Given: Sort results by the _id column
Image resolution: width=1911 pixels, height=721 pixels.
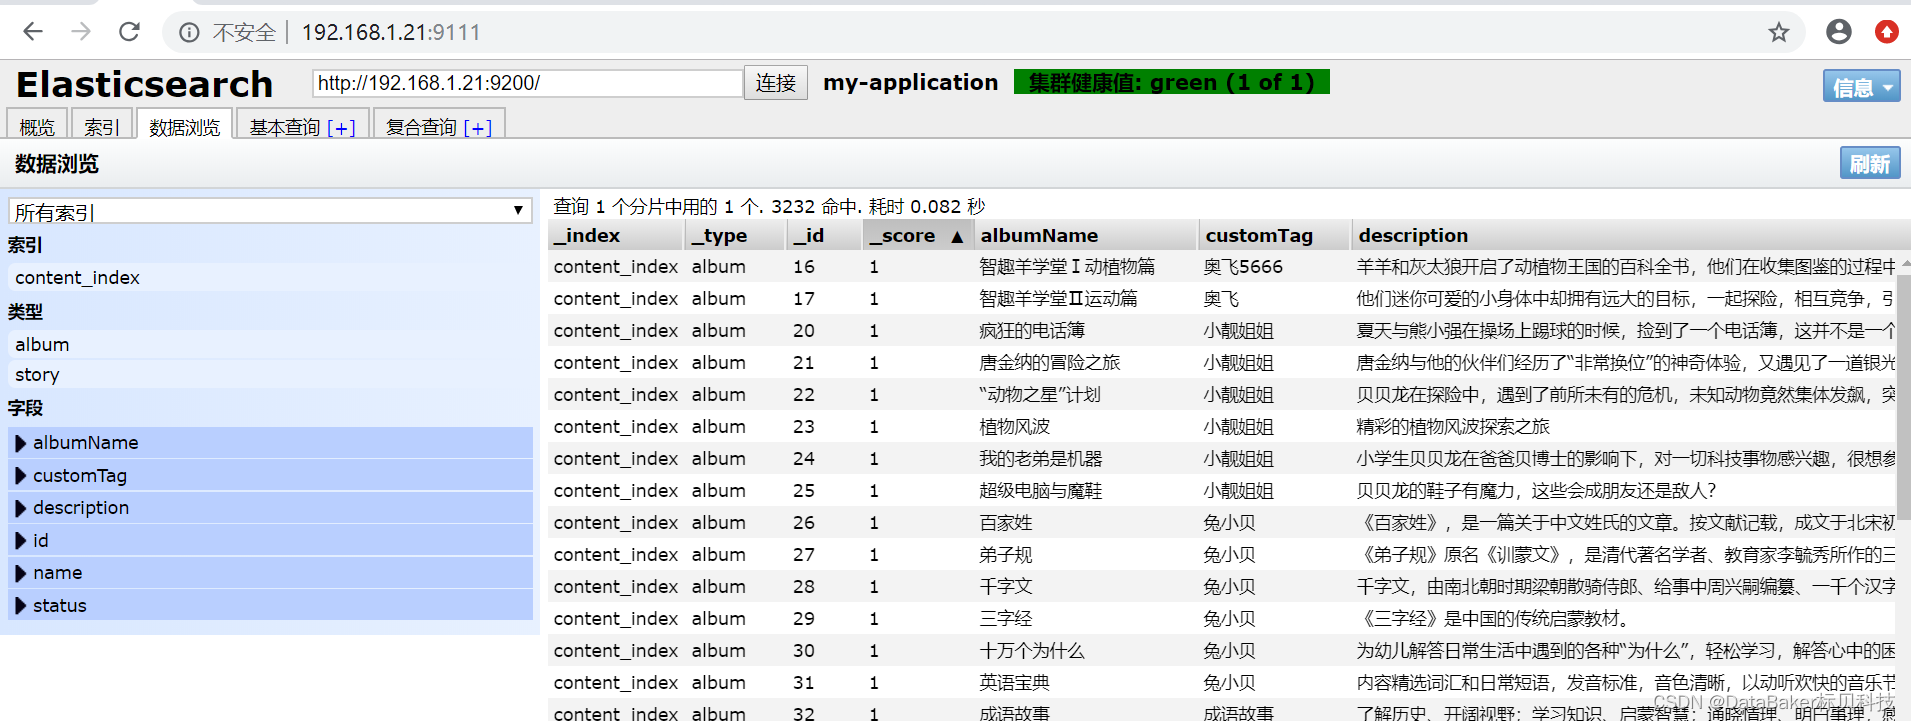Looking at the screenshot, I should click(825, 235).
